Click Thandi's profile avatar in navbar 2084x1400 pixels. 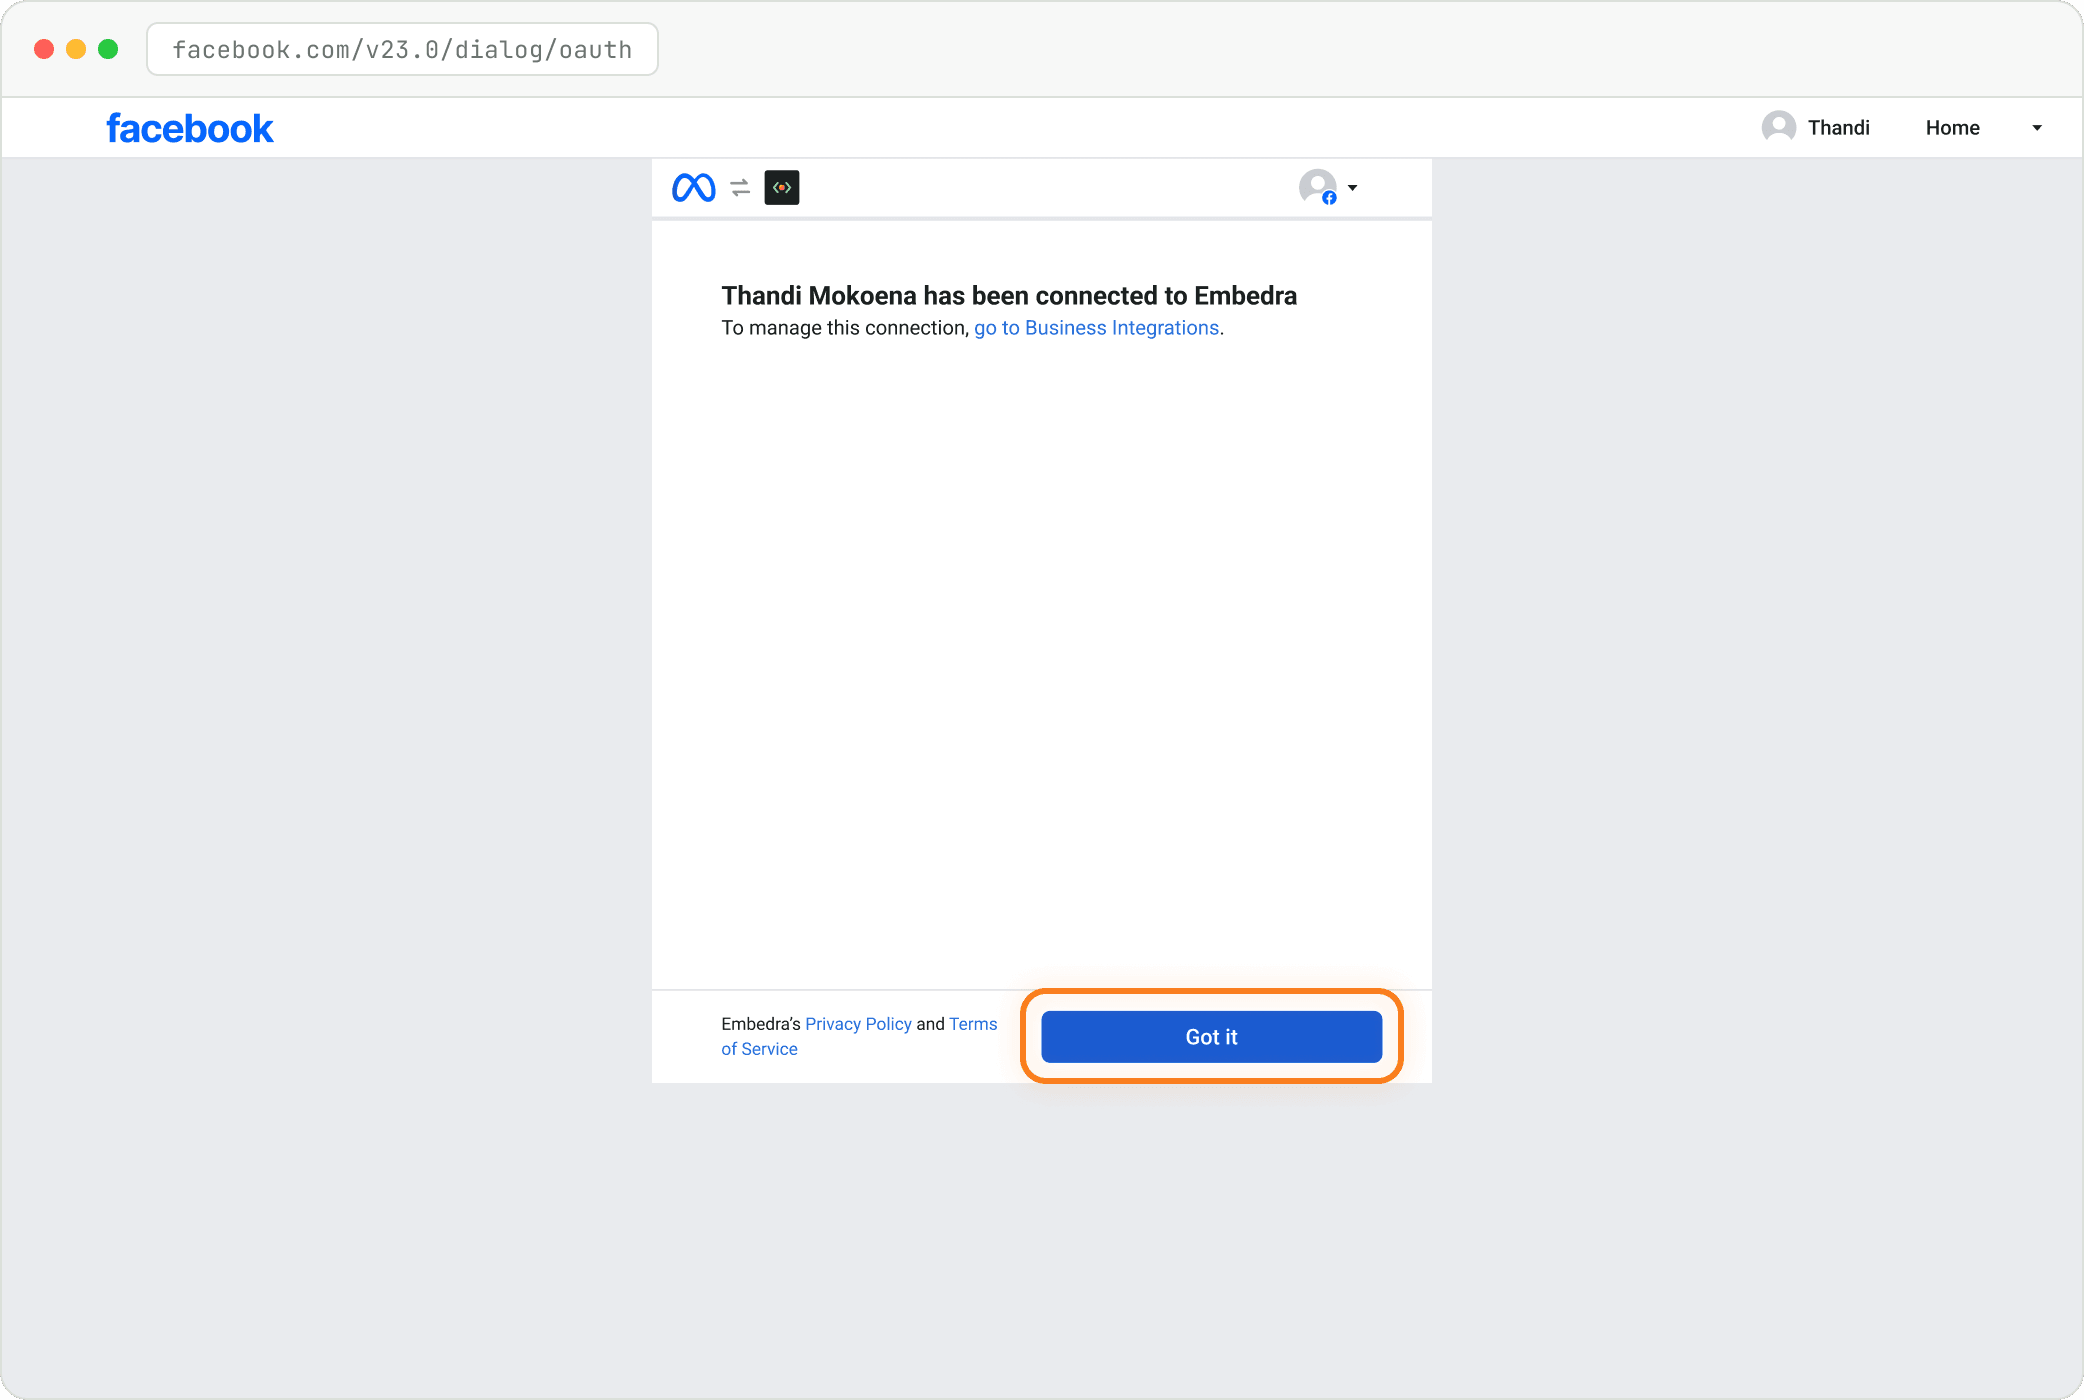pos(1779,127)
